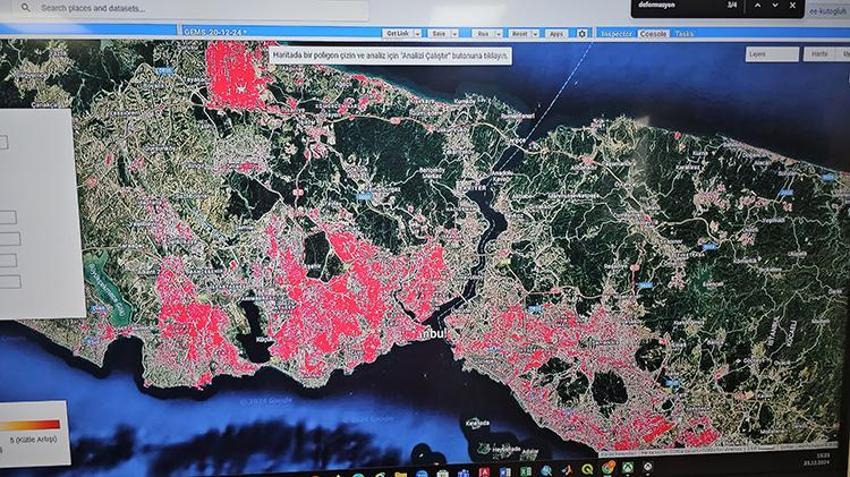Screen dimensions: 850x477
Task: Open Word from the taskbar
Action: [x=505, y=472]
